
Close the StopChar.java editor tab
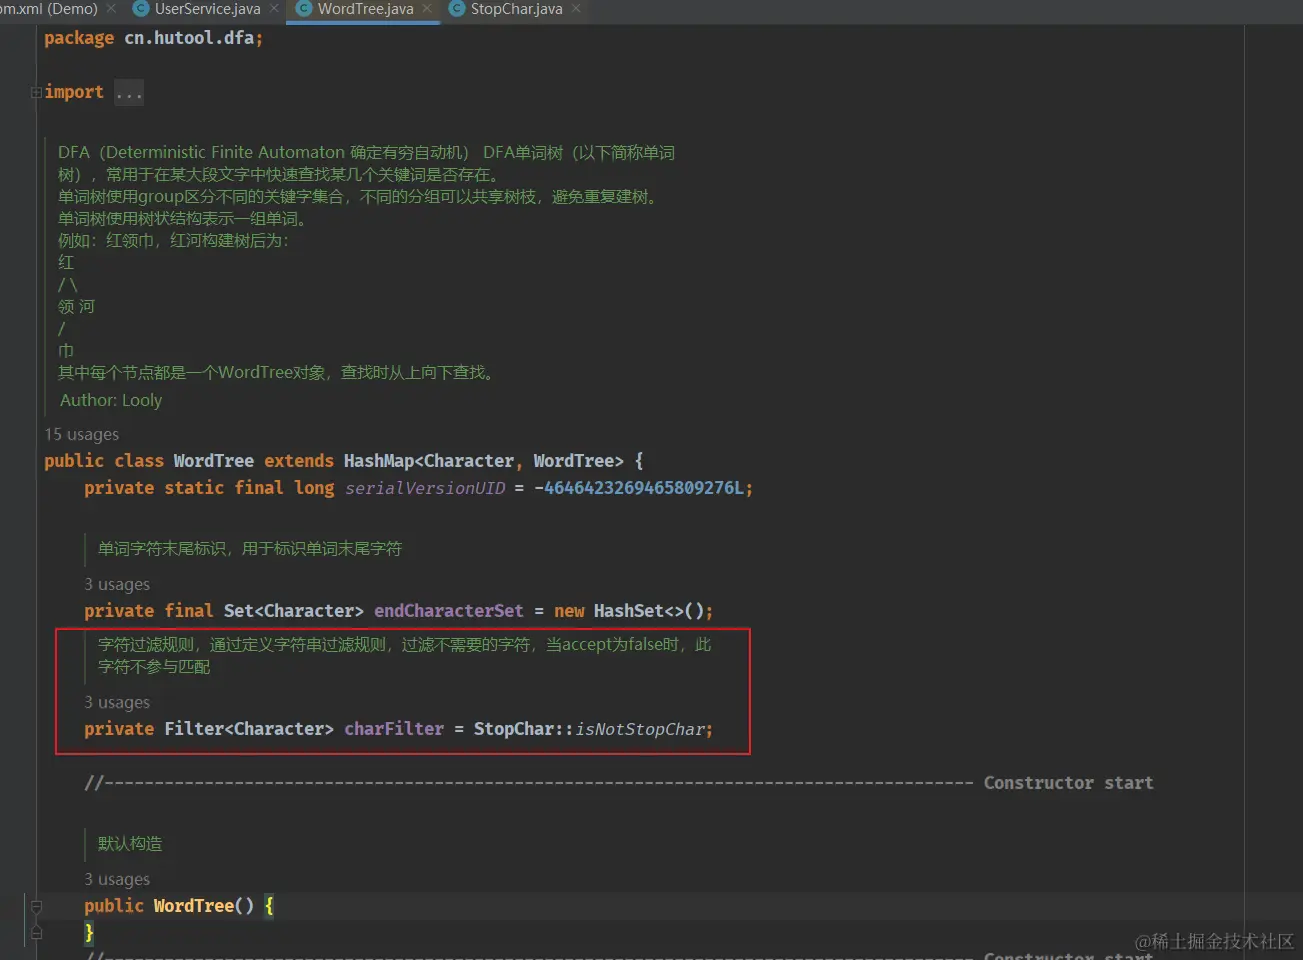pyautogui.click(x=576, y=9)
